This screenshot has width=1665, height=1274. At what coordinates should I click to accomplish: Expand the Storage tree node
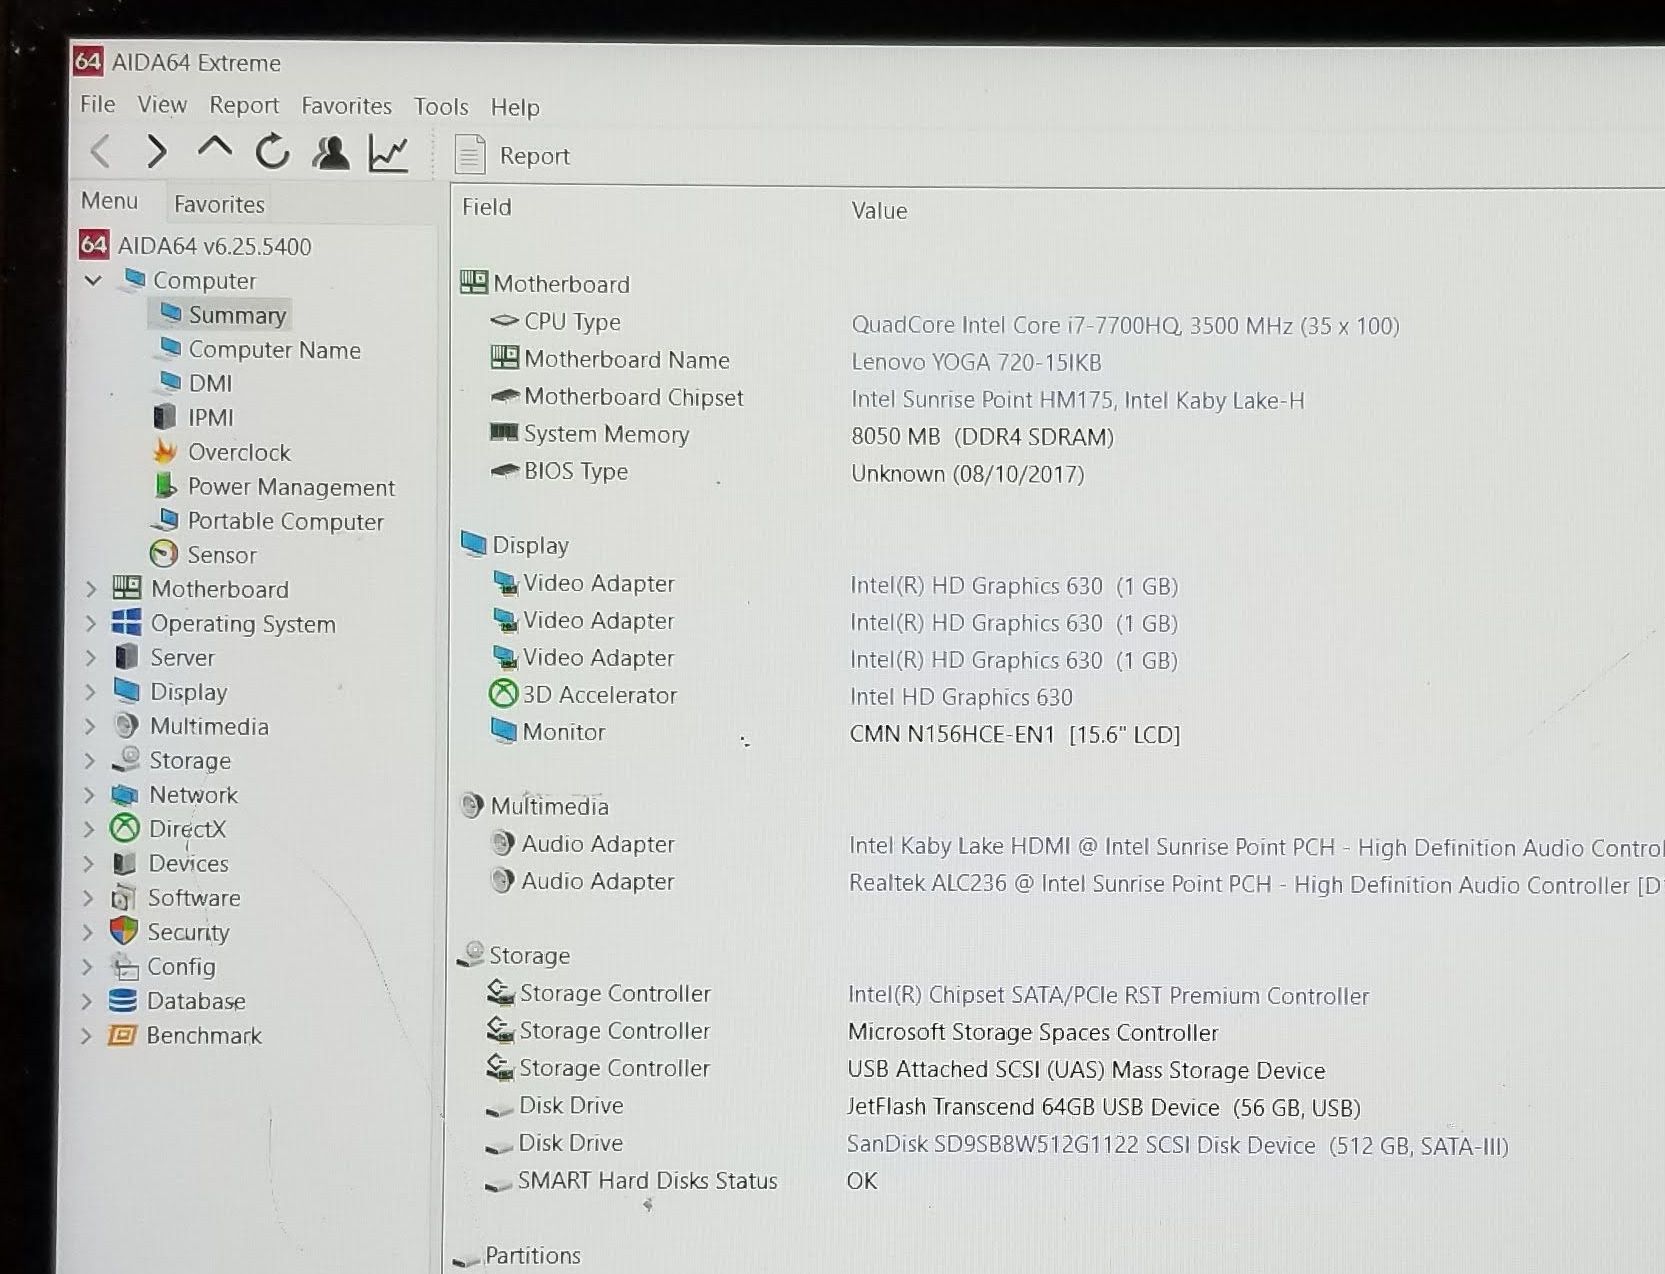(90, 761)
